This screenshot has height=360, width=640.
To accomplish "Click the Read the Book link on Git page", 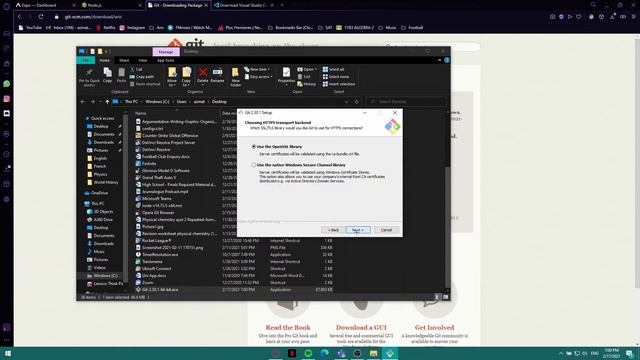I will click(x=288, y=327).
